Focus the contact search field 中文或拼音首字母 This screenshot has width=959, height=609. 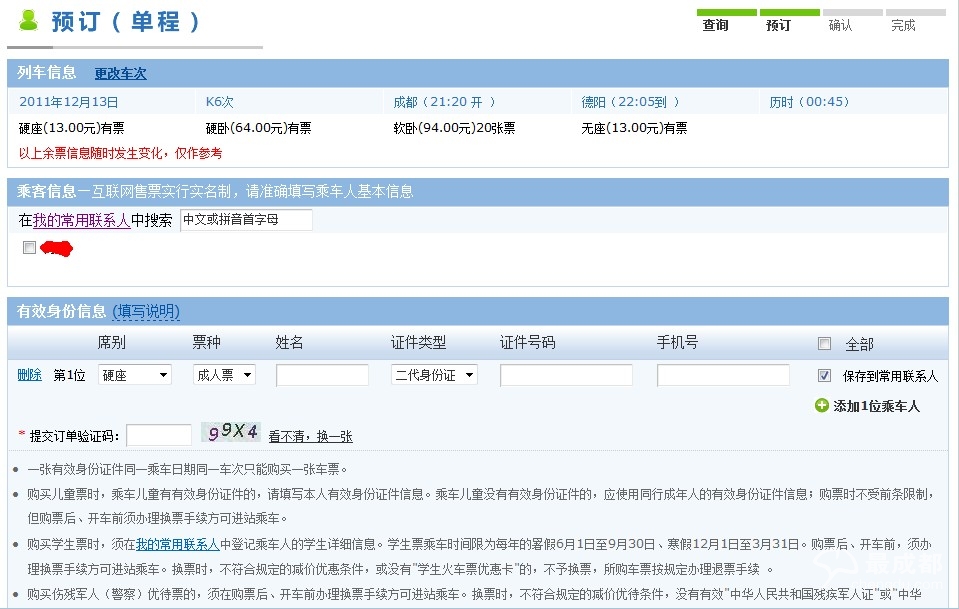point(246,220)
